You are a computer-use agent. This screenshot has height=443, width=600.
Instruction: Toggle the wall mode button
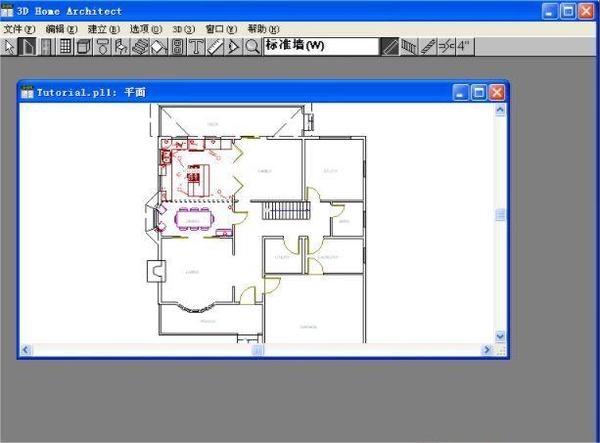28,46
